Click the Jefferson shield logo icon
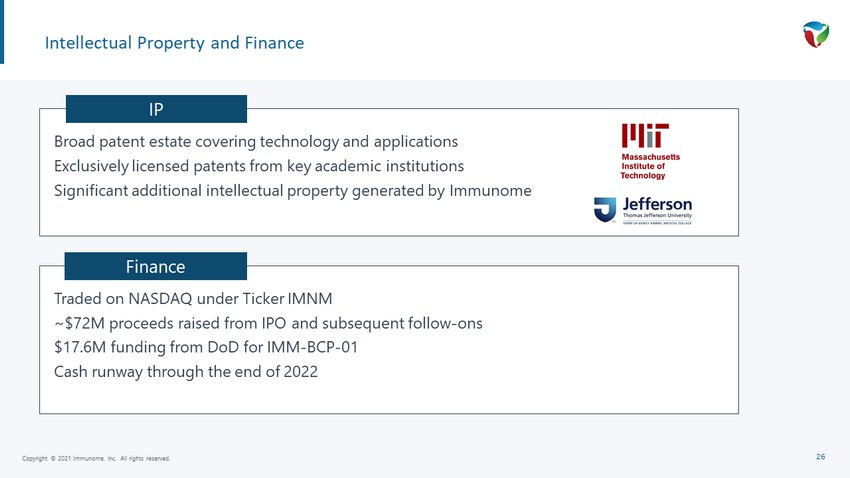This screenshot has width=850, height=478. tap(605, 210)
